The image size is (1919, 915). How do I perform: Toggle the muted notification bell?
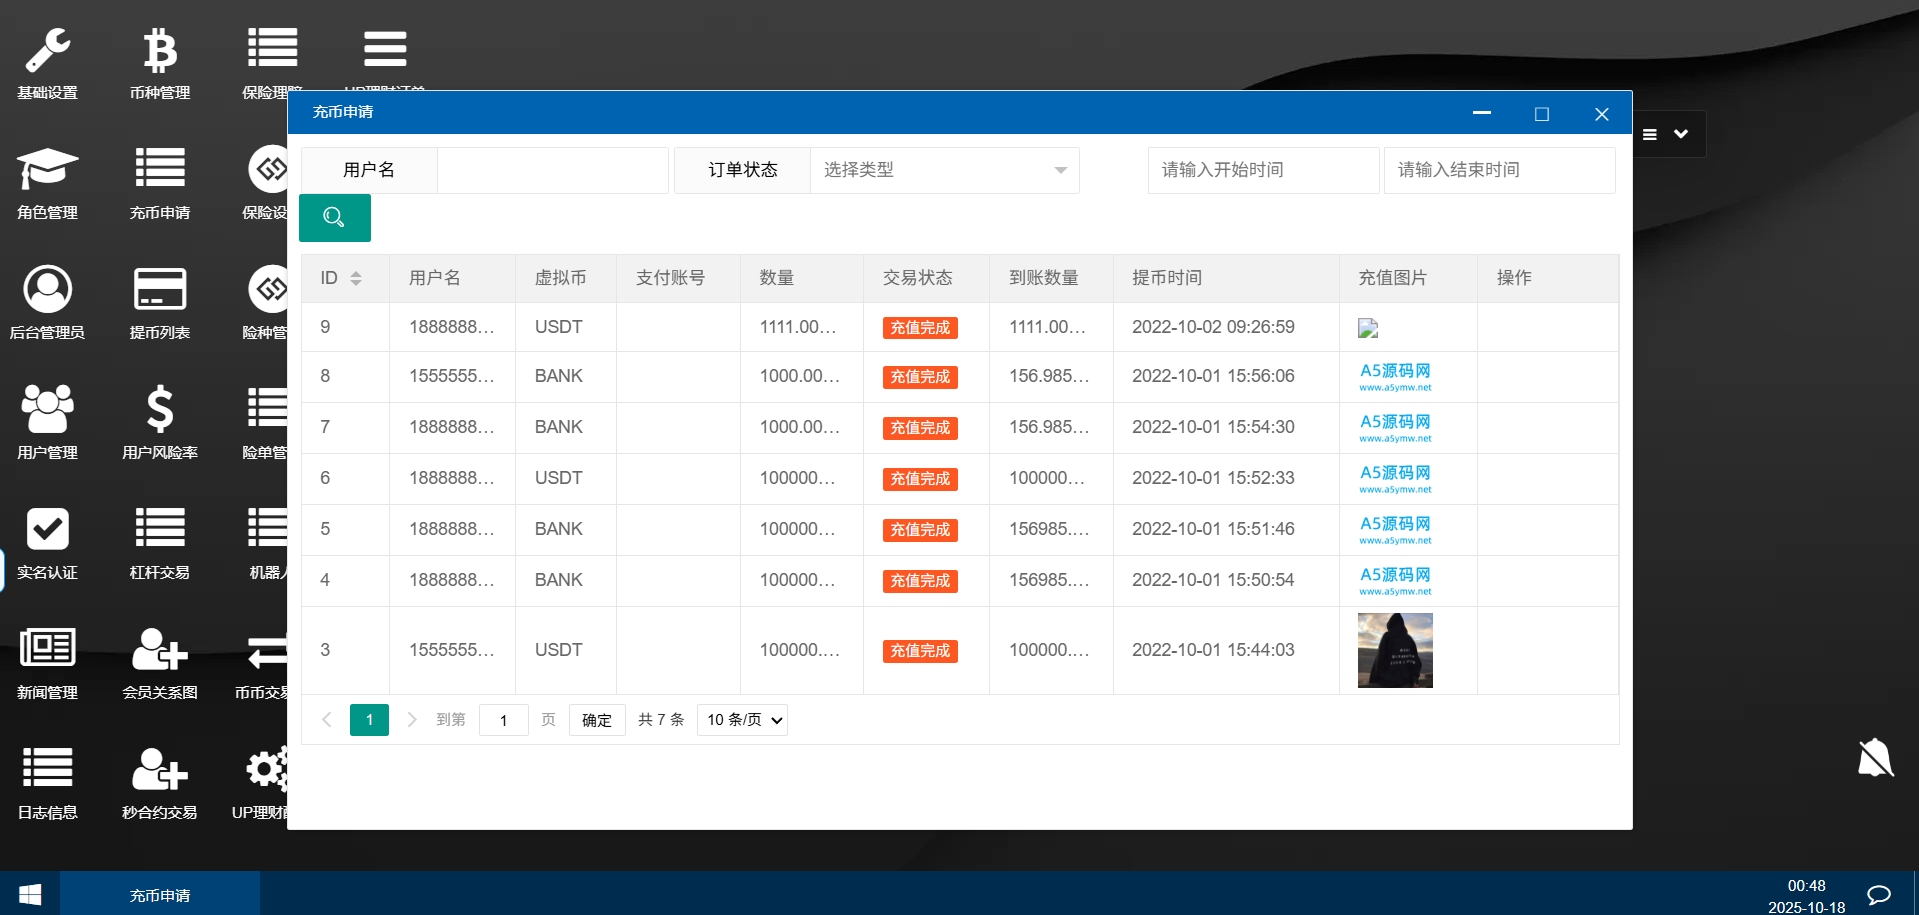coord(1875,758)
